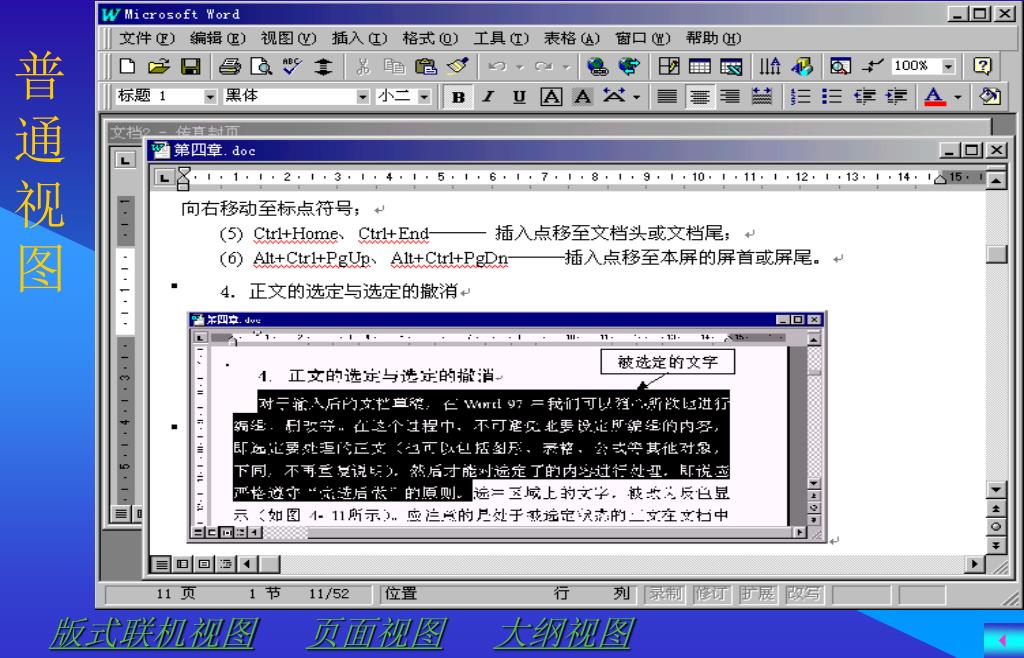Screen dimensions: 1024x658
Task: Open the 视图(V) menu
Action: 289,39
